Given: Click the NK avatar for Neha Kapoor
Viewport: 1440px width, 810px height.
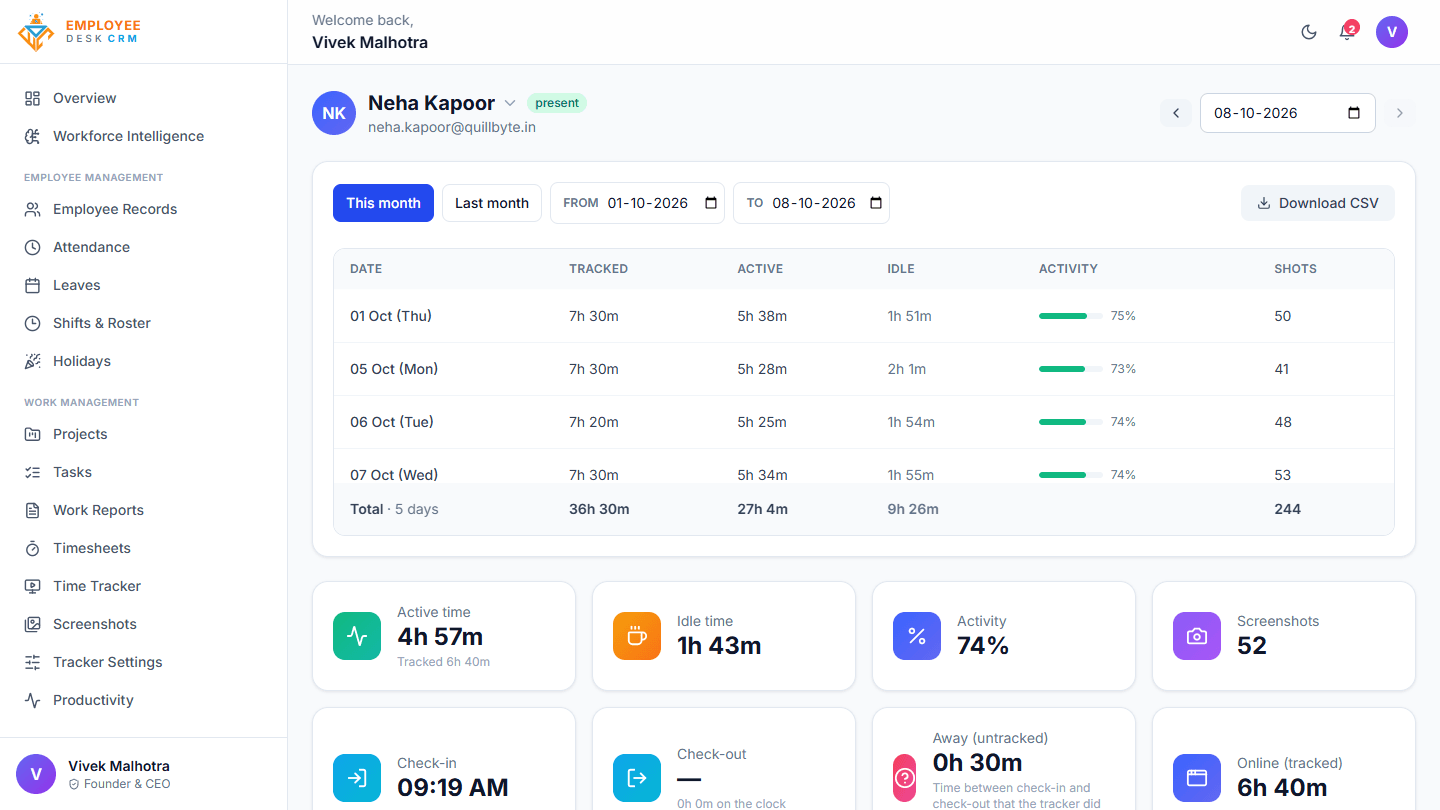Looking at the screenshot, I should pos(334,113).
